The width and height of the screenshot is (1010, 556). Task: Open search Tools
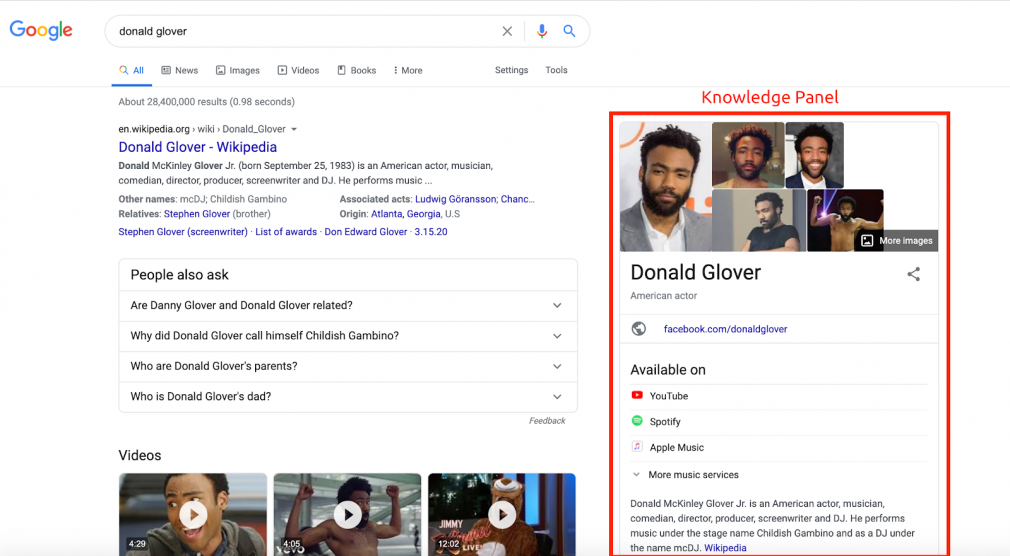point(557,70)
